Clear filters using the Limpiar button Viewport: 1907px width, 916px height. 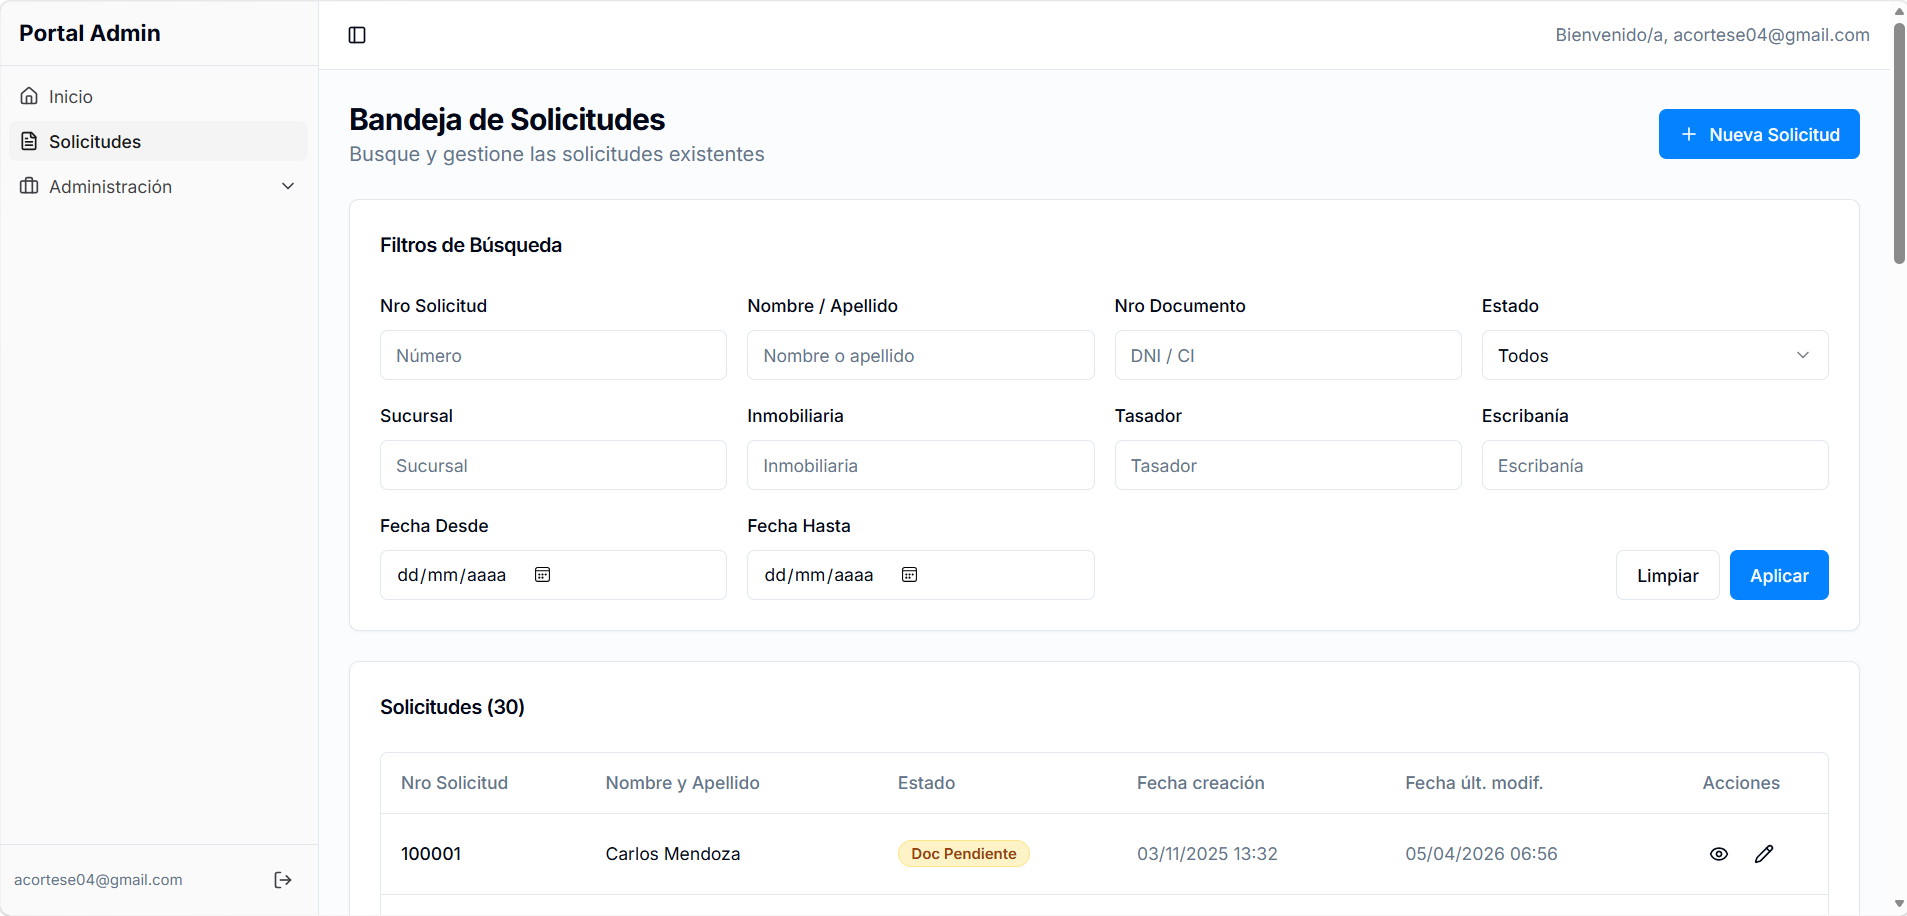point(1667,575)
